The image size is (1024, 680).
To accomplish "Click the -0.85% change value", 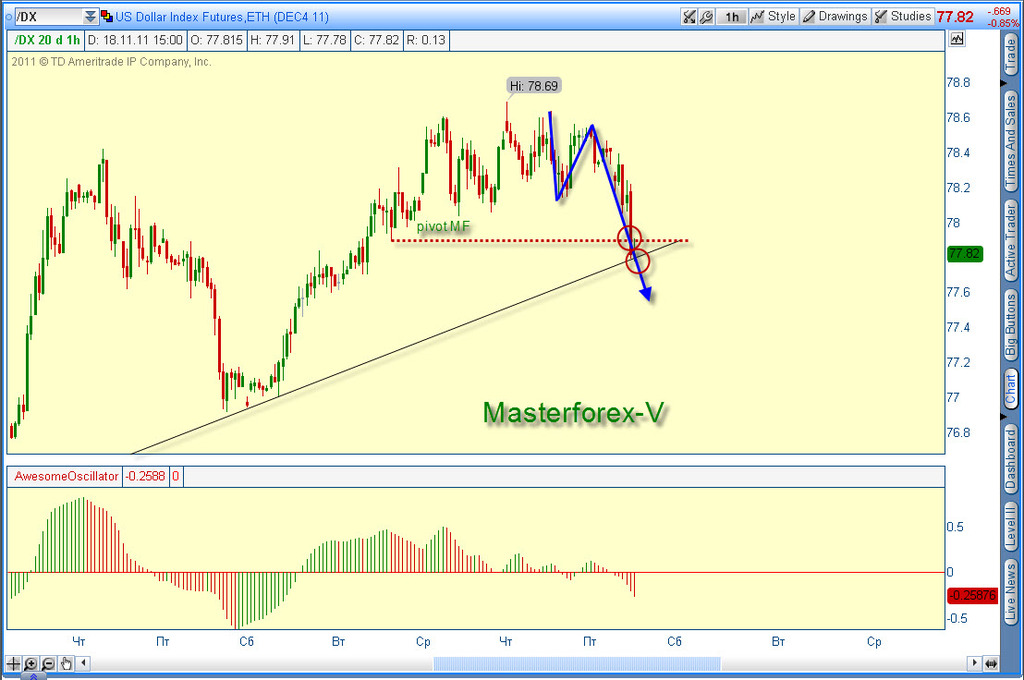I will click(x=1003, y=23).
